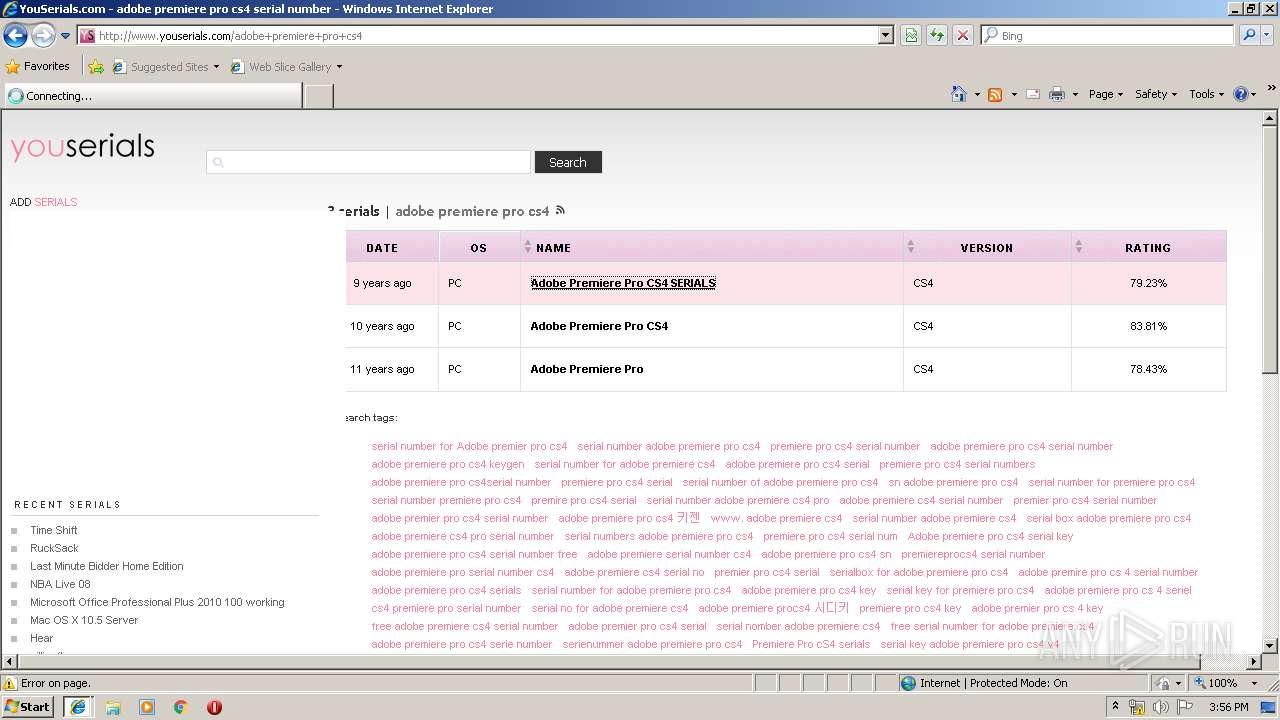The height and width of the screenshot is (720, 1280).
Task: Expand the Home button dropdown arrow
Action: click(x=977, y=94)
